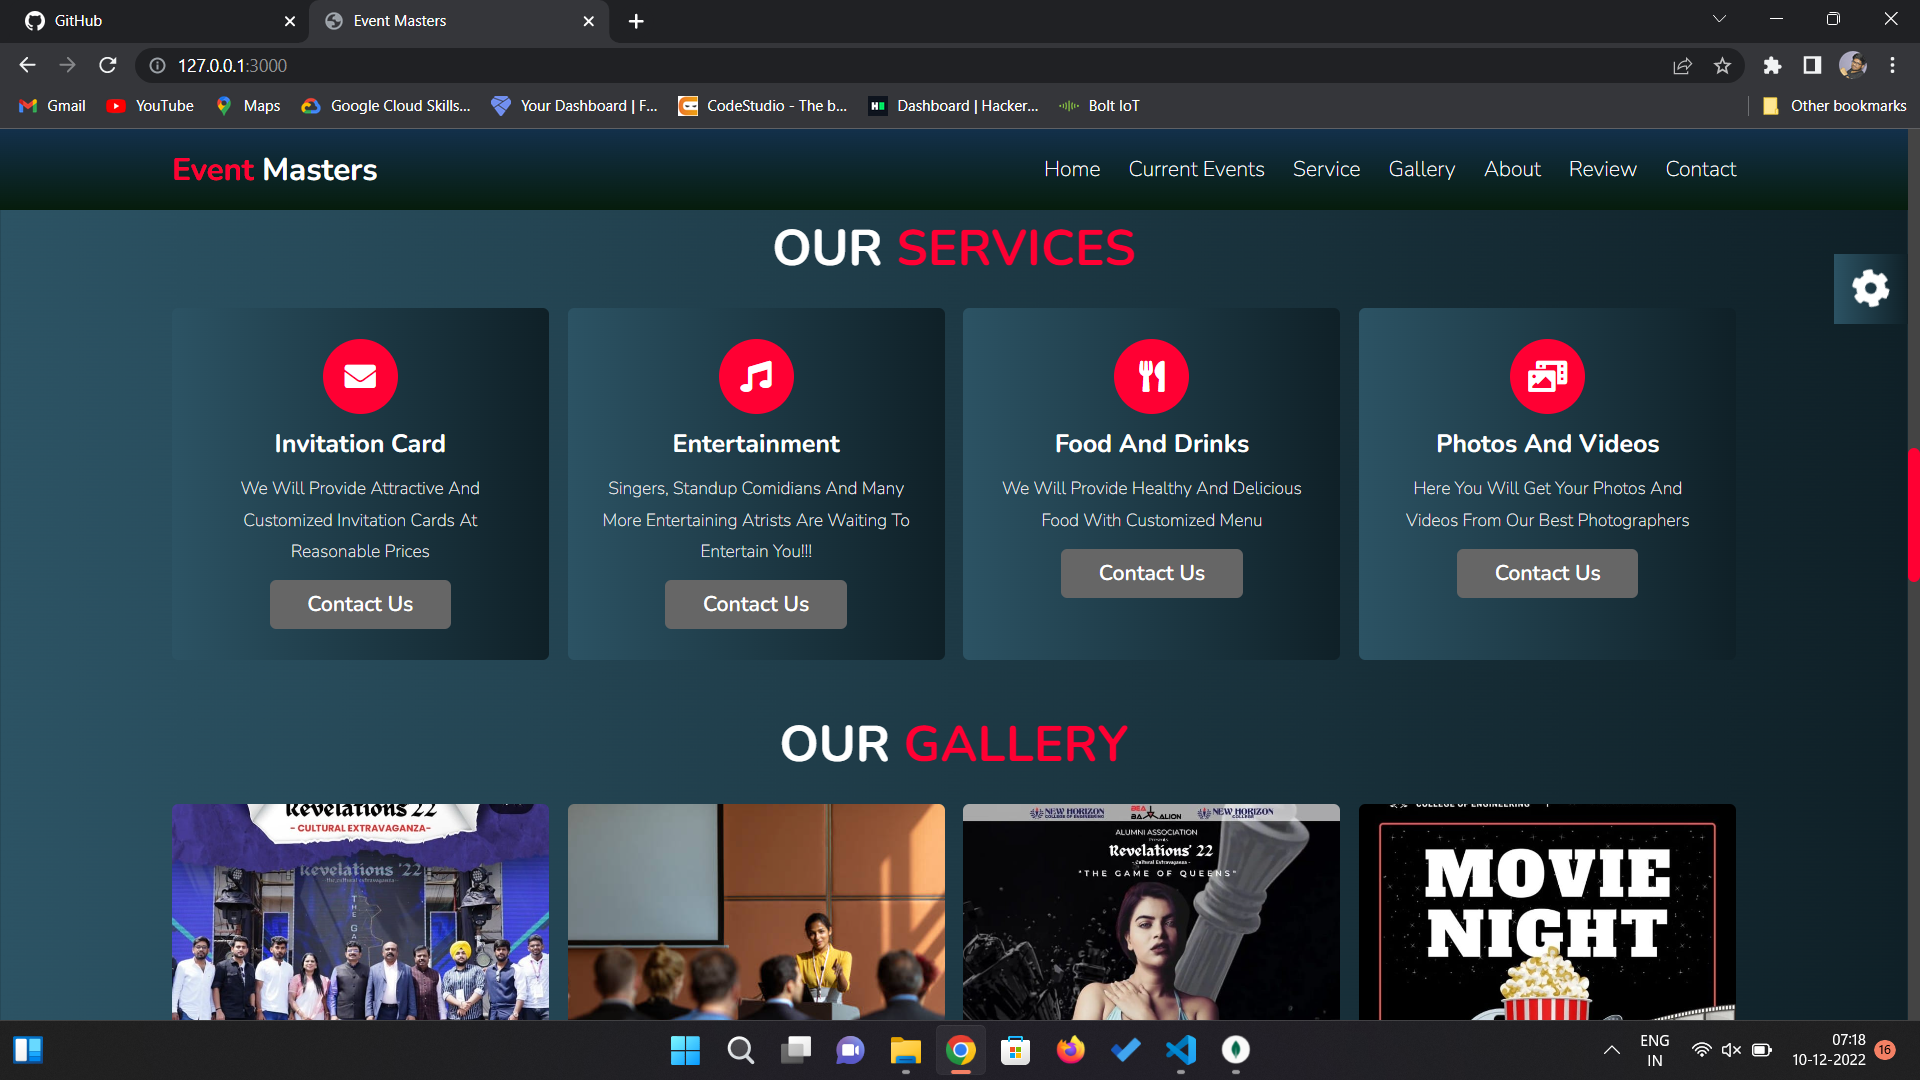Bookmark page with the star icon
Image resolution: width=1920 pixels, height=1080 pixels.
(x=1722, y=66)
